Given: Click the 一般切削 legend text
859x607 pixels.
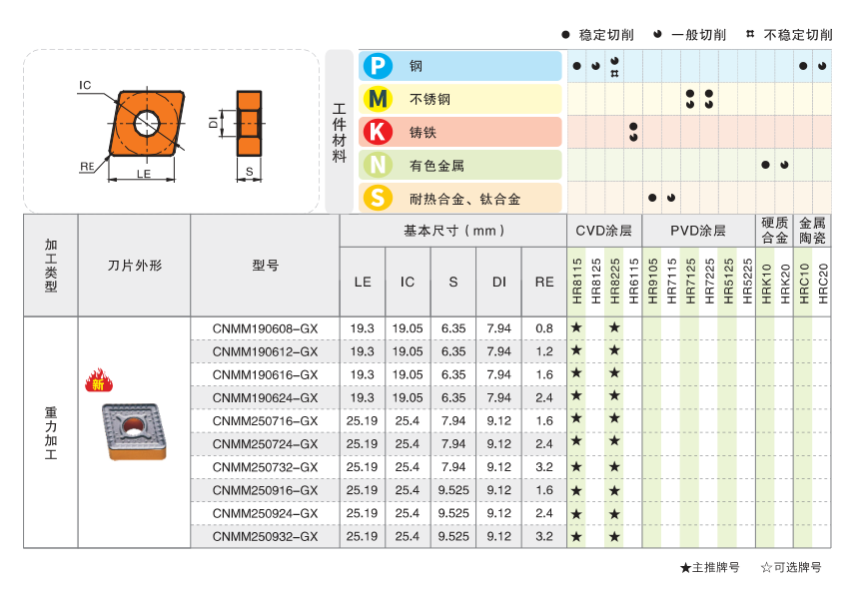Looking at the screenshot, I should click(698, 35).
